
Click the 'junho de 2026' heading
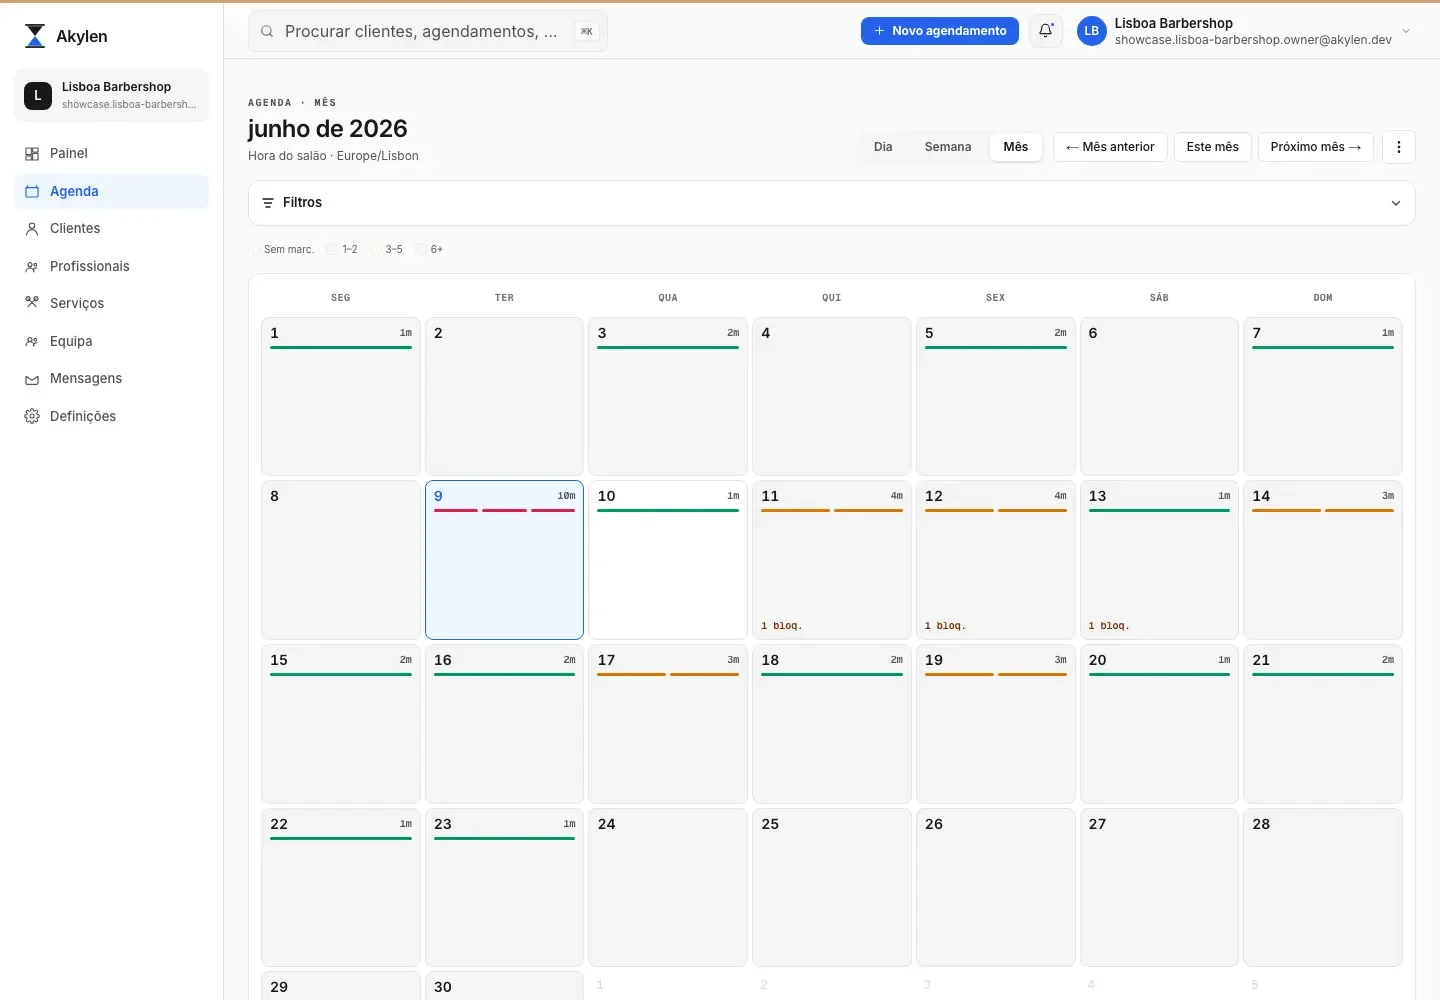(328, 129)
